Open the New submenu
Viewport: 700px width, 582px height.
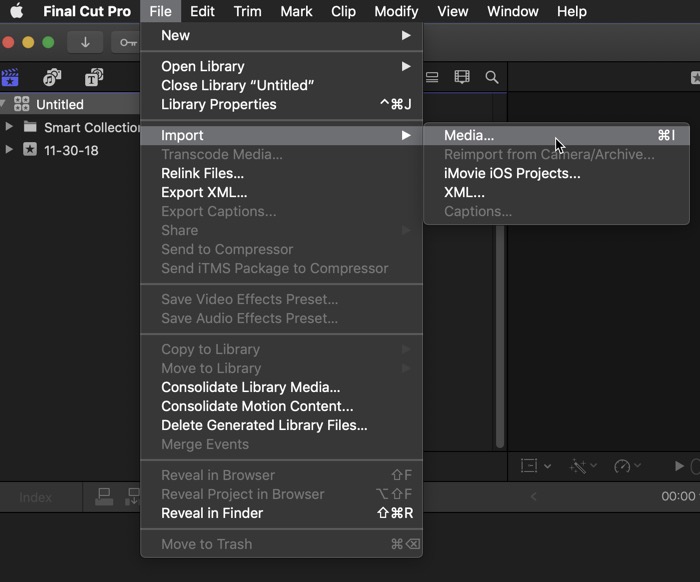[x=281, y=35]
